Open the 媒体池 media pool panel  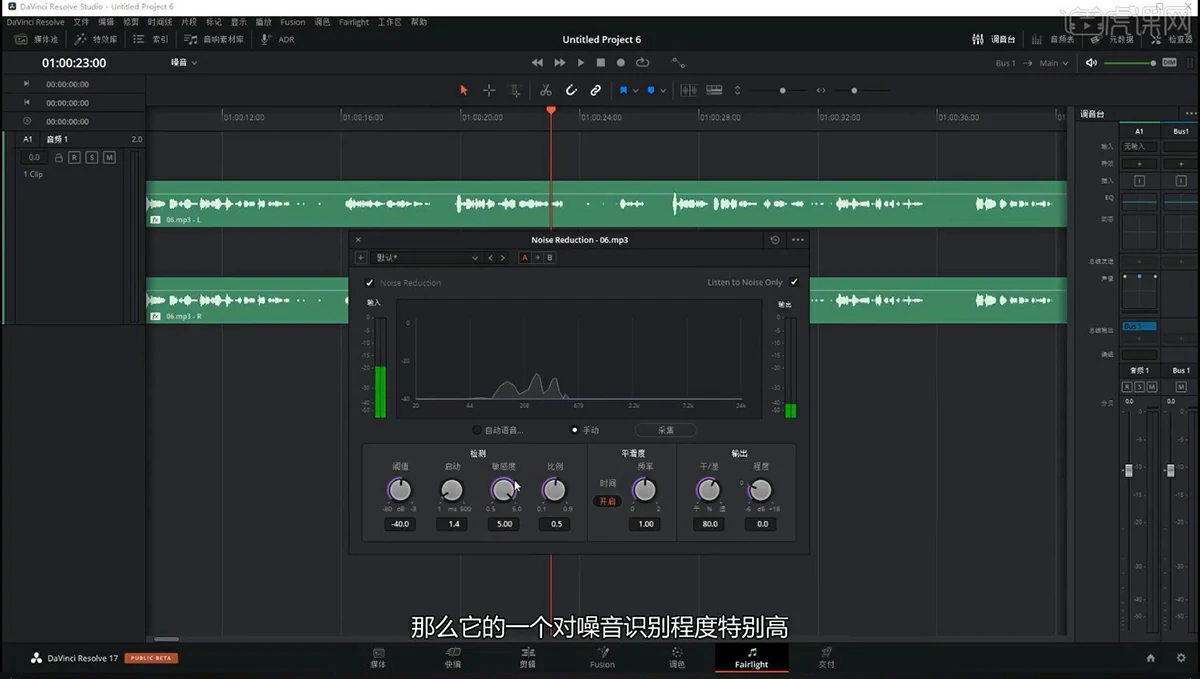point(36,39)
